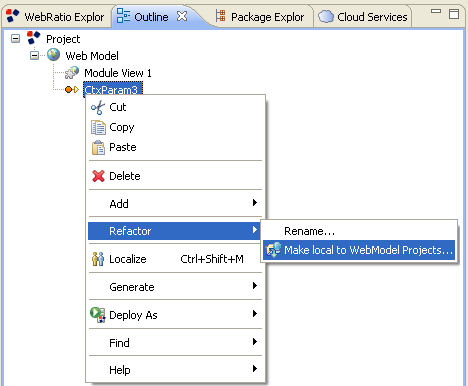Choose Localize from the context menu
This screenshot has width=468, height=386.
point(175,259)
